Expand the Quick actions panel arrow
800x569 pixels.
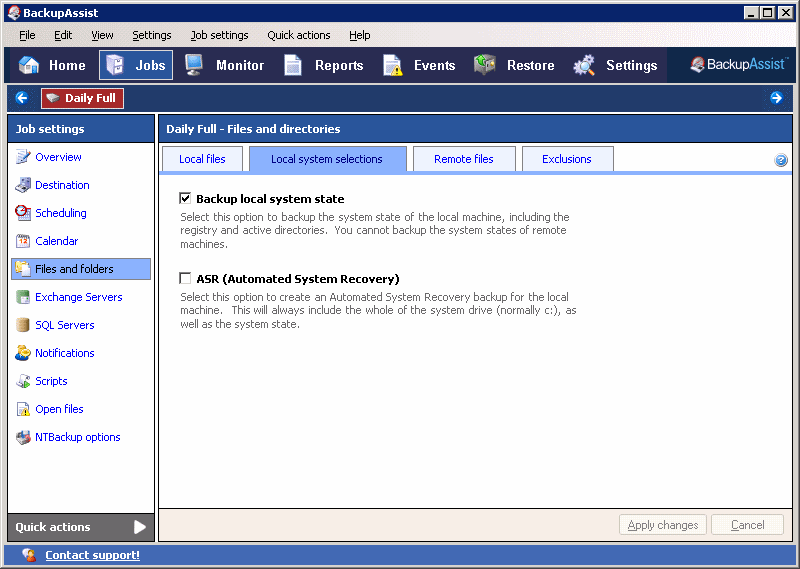tap(140, 527)
